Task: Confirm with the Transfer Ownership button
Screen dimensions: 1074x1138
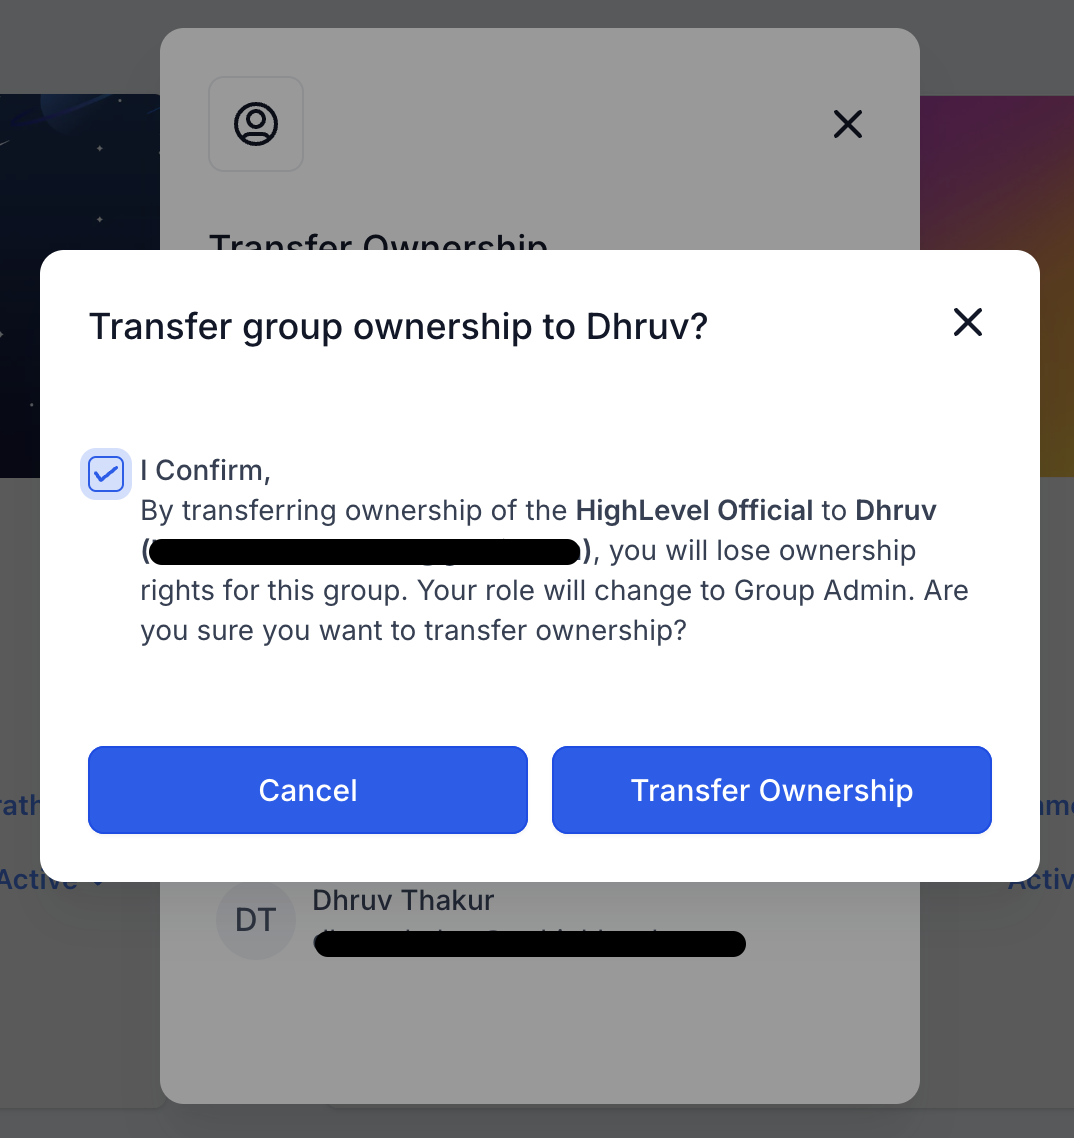Action: [771, 790]
